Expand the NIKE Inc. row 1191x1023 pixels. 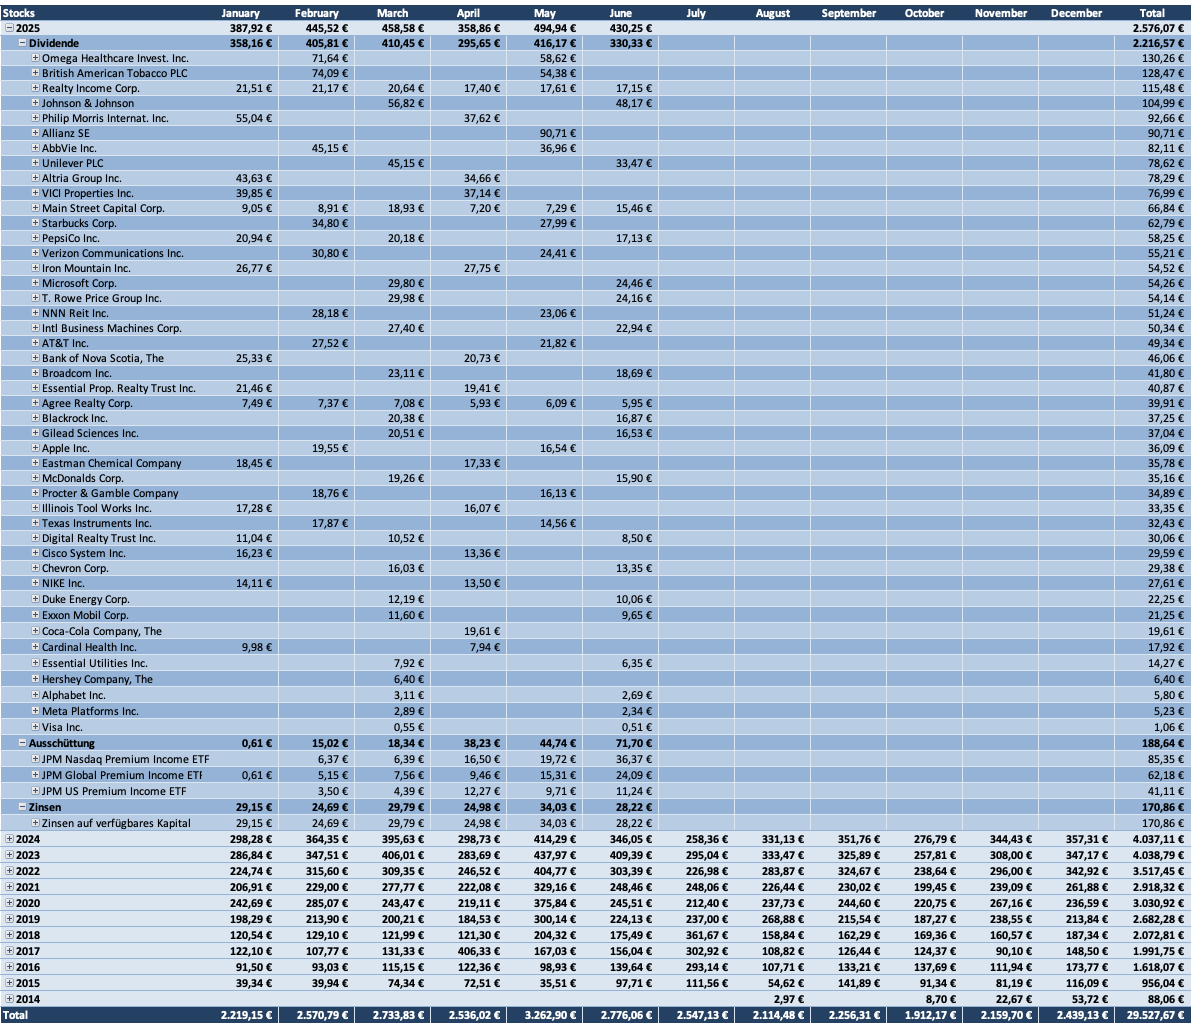coord(35,583)
